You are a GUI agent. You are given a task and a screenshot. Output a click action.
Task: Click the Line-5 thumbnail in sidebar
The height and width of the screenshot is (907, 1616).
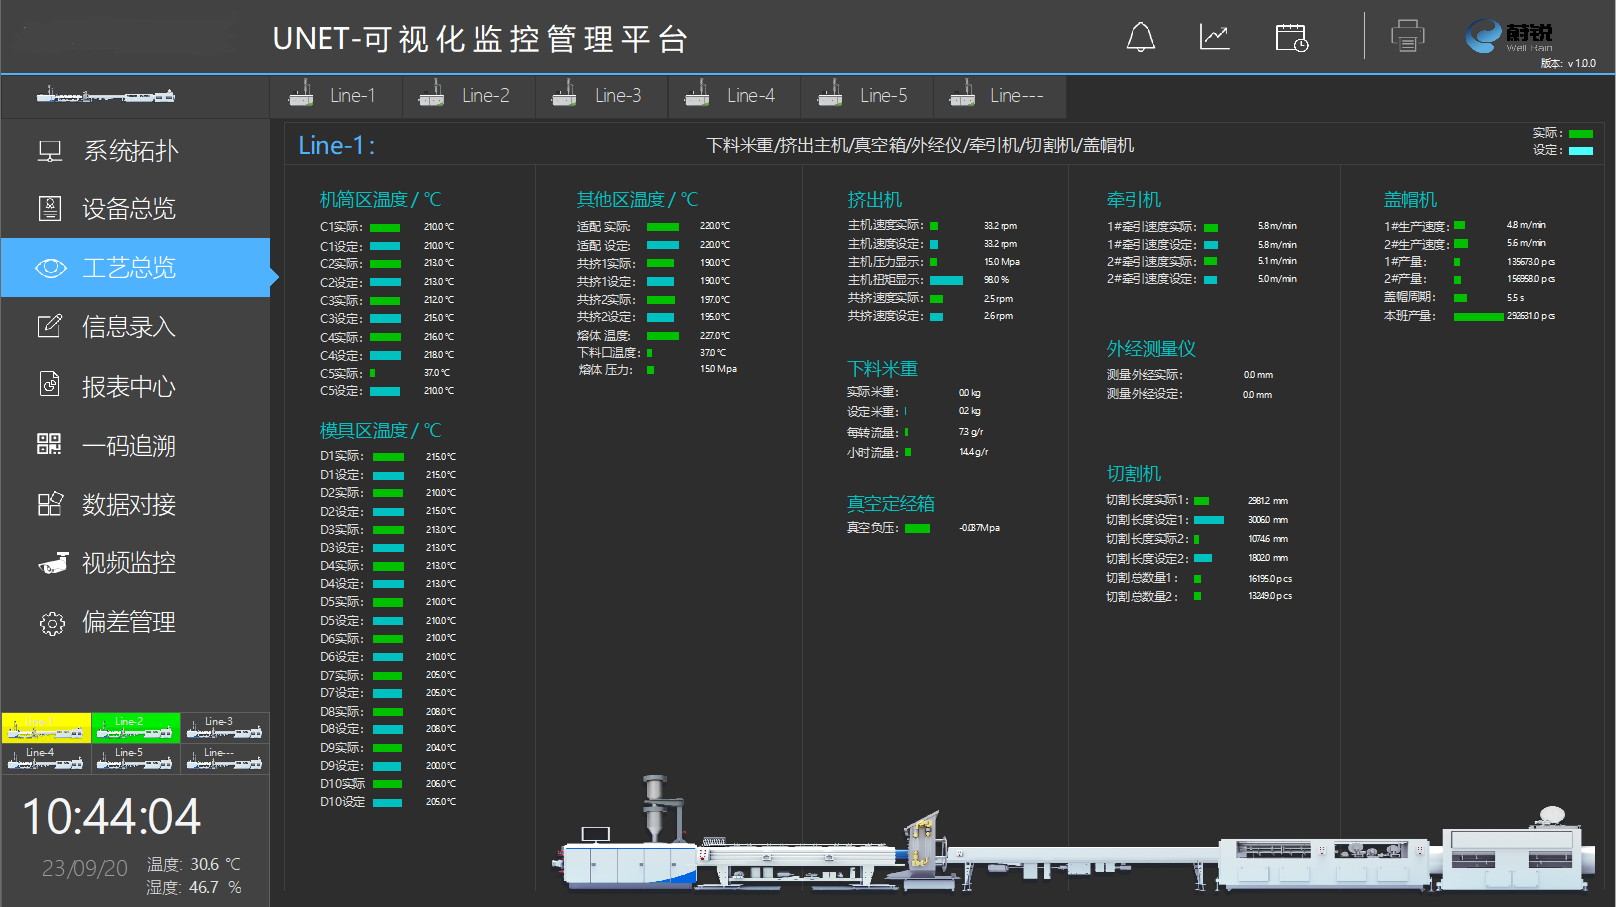135,759
